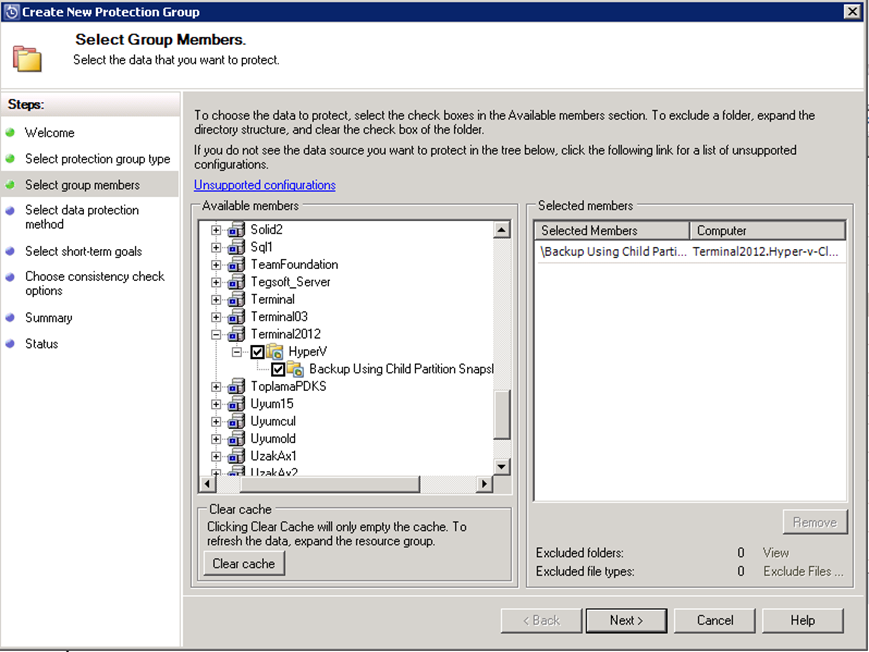This screenshot has width=869, height=652.
Task: Click the folder icon in the wizard header
Action: [27, 58]
